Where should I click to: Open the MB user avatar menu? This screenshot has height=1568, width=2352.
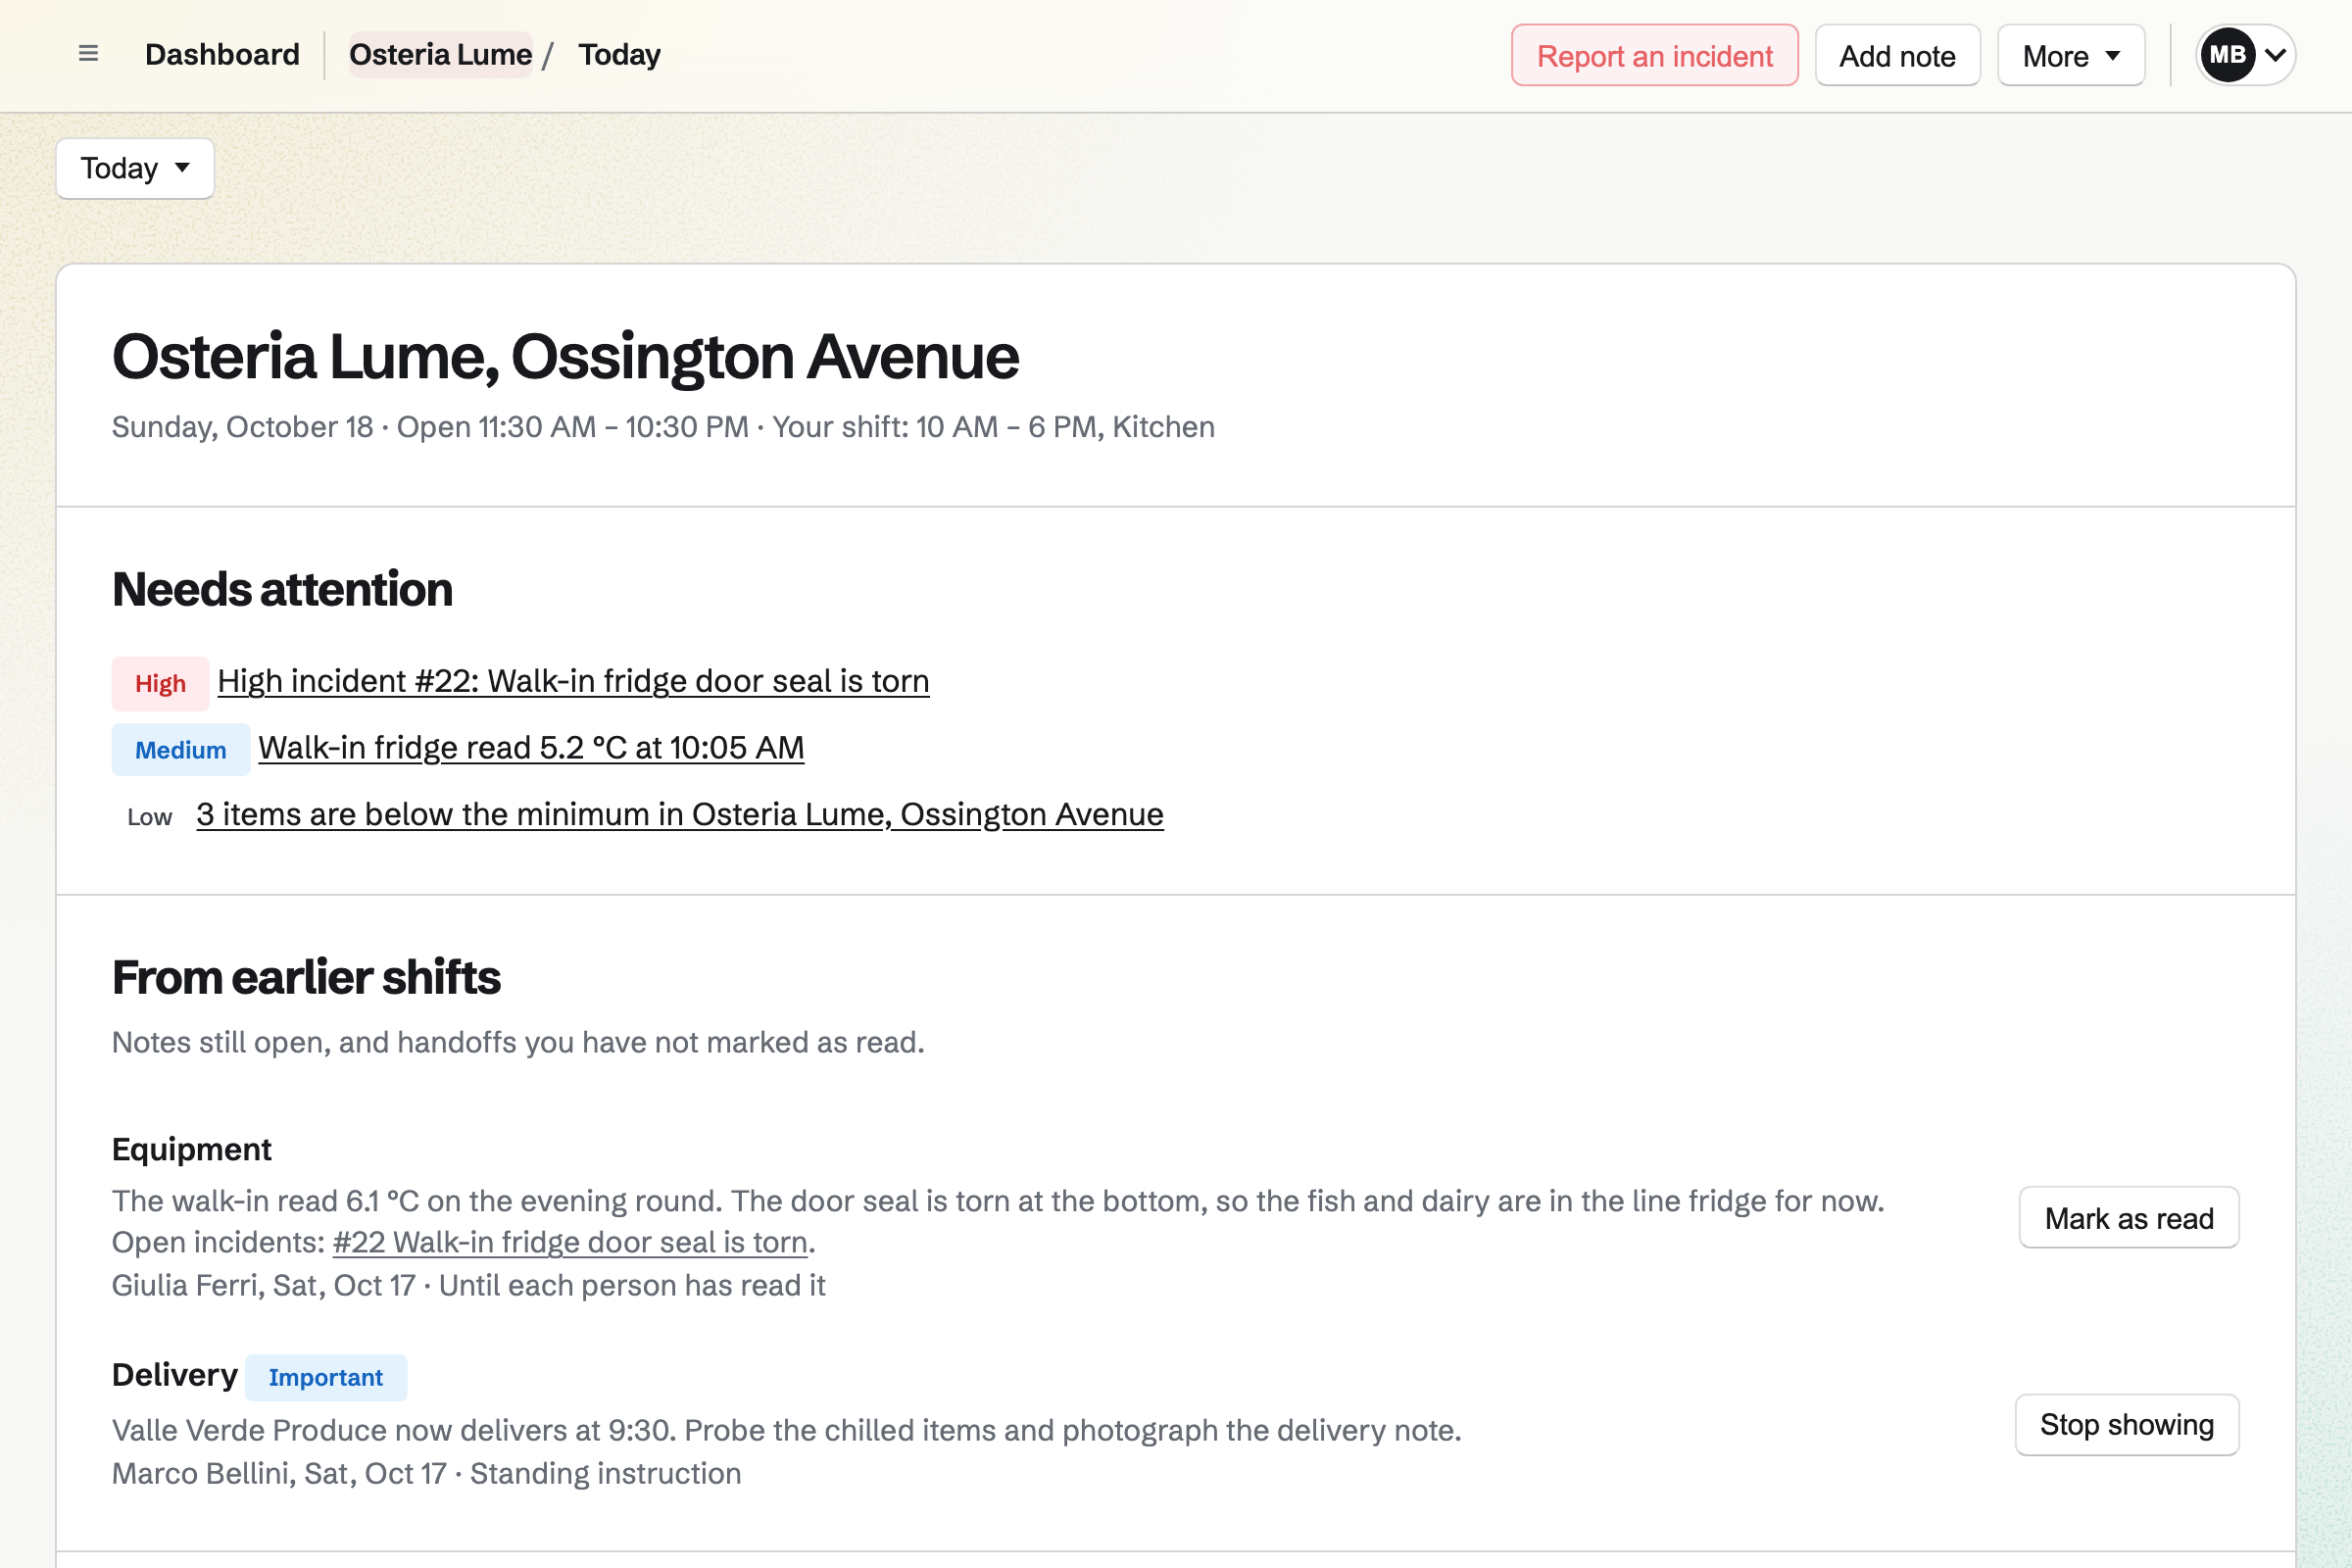(2245, 55)
